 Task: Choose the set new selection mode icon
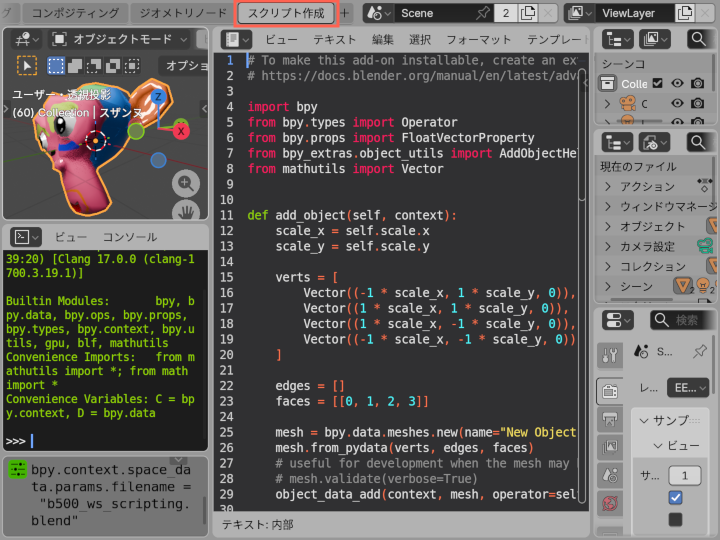click(56, 66)
